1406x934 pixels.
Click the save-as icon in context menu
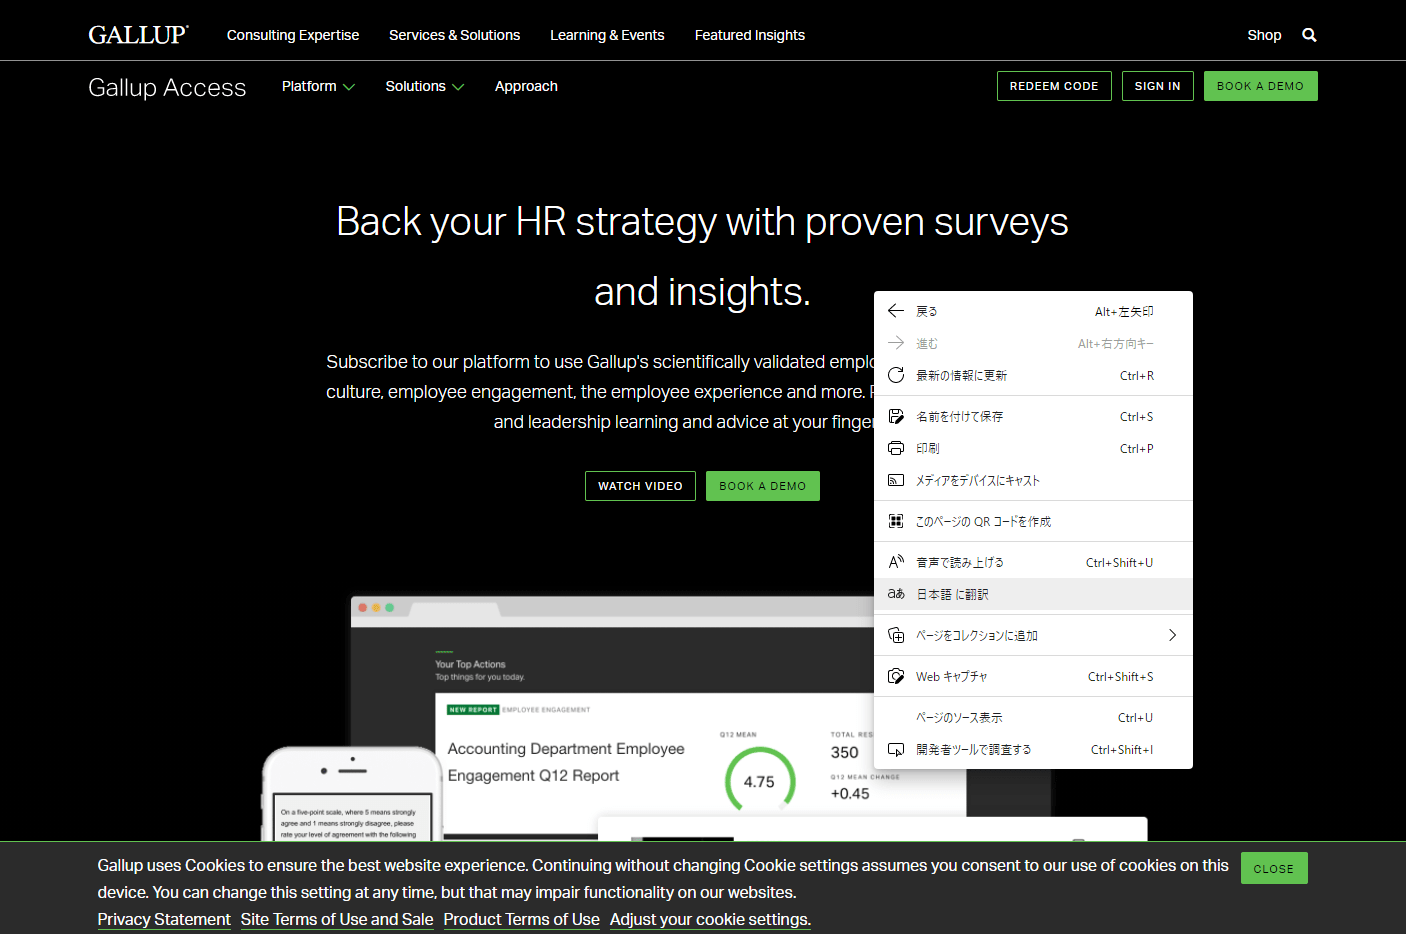(x=896, y=416)
